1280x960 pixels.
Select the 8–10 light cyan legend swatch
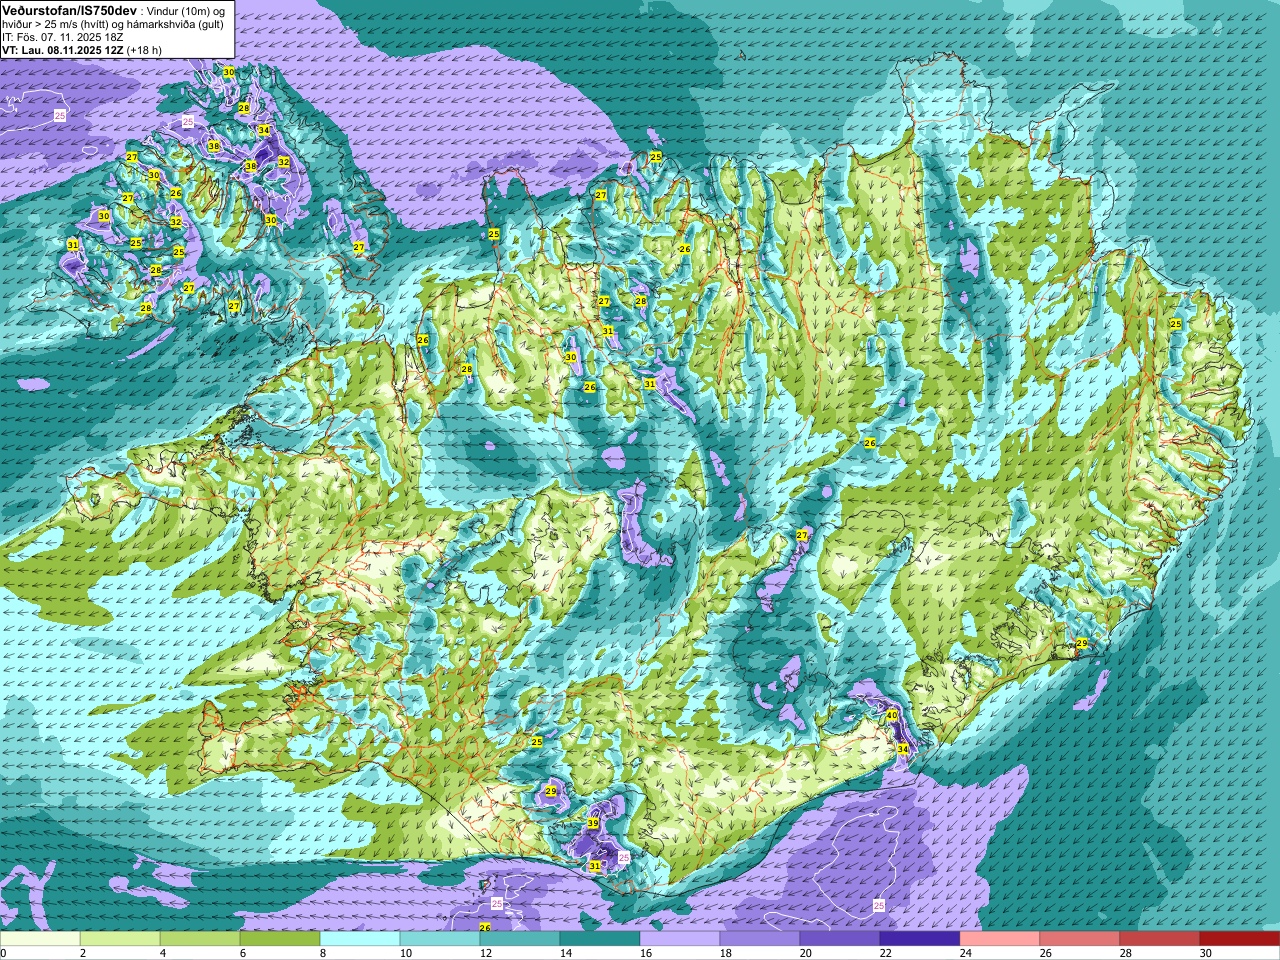[x=360, y=939]
